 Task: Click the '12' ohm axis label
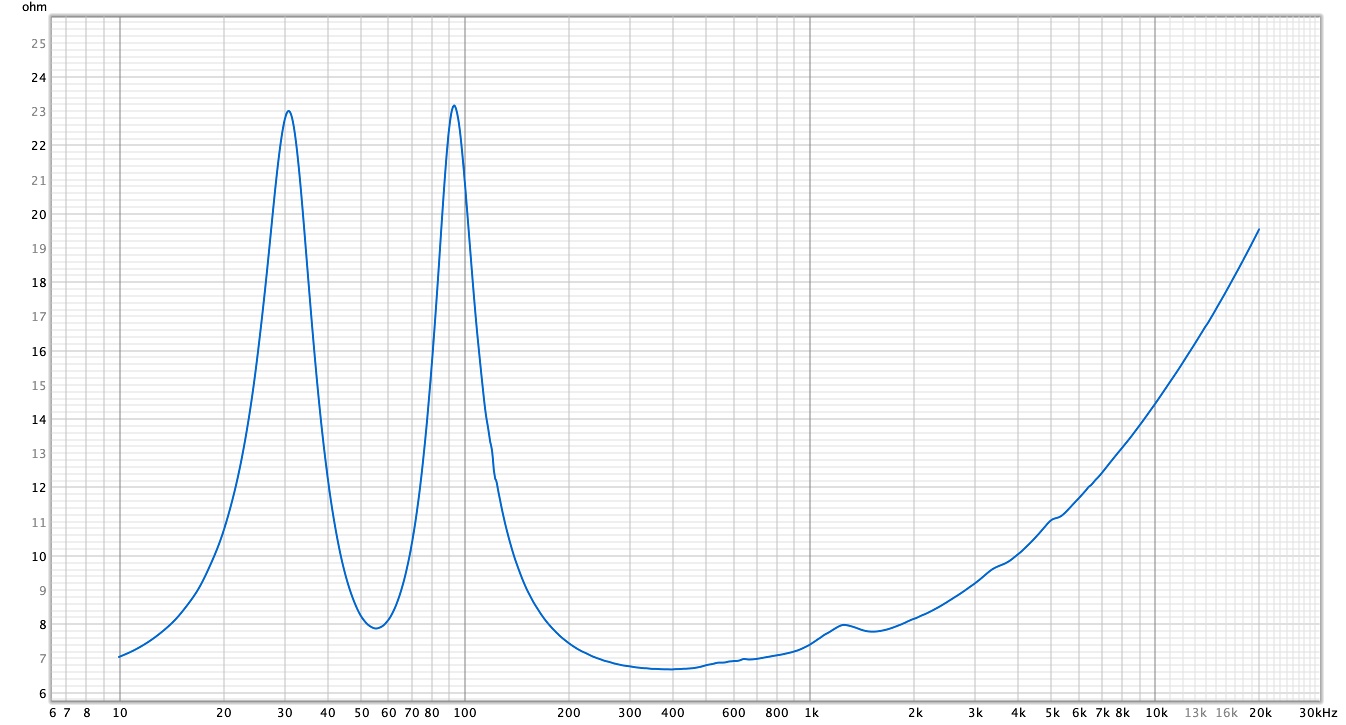[38, 488]
